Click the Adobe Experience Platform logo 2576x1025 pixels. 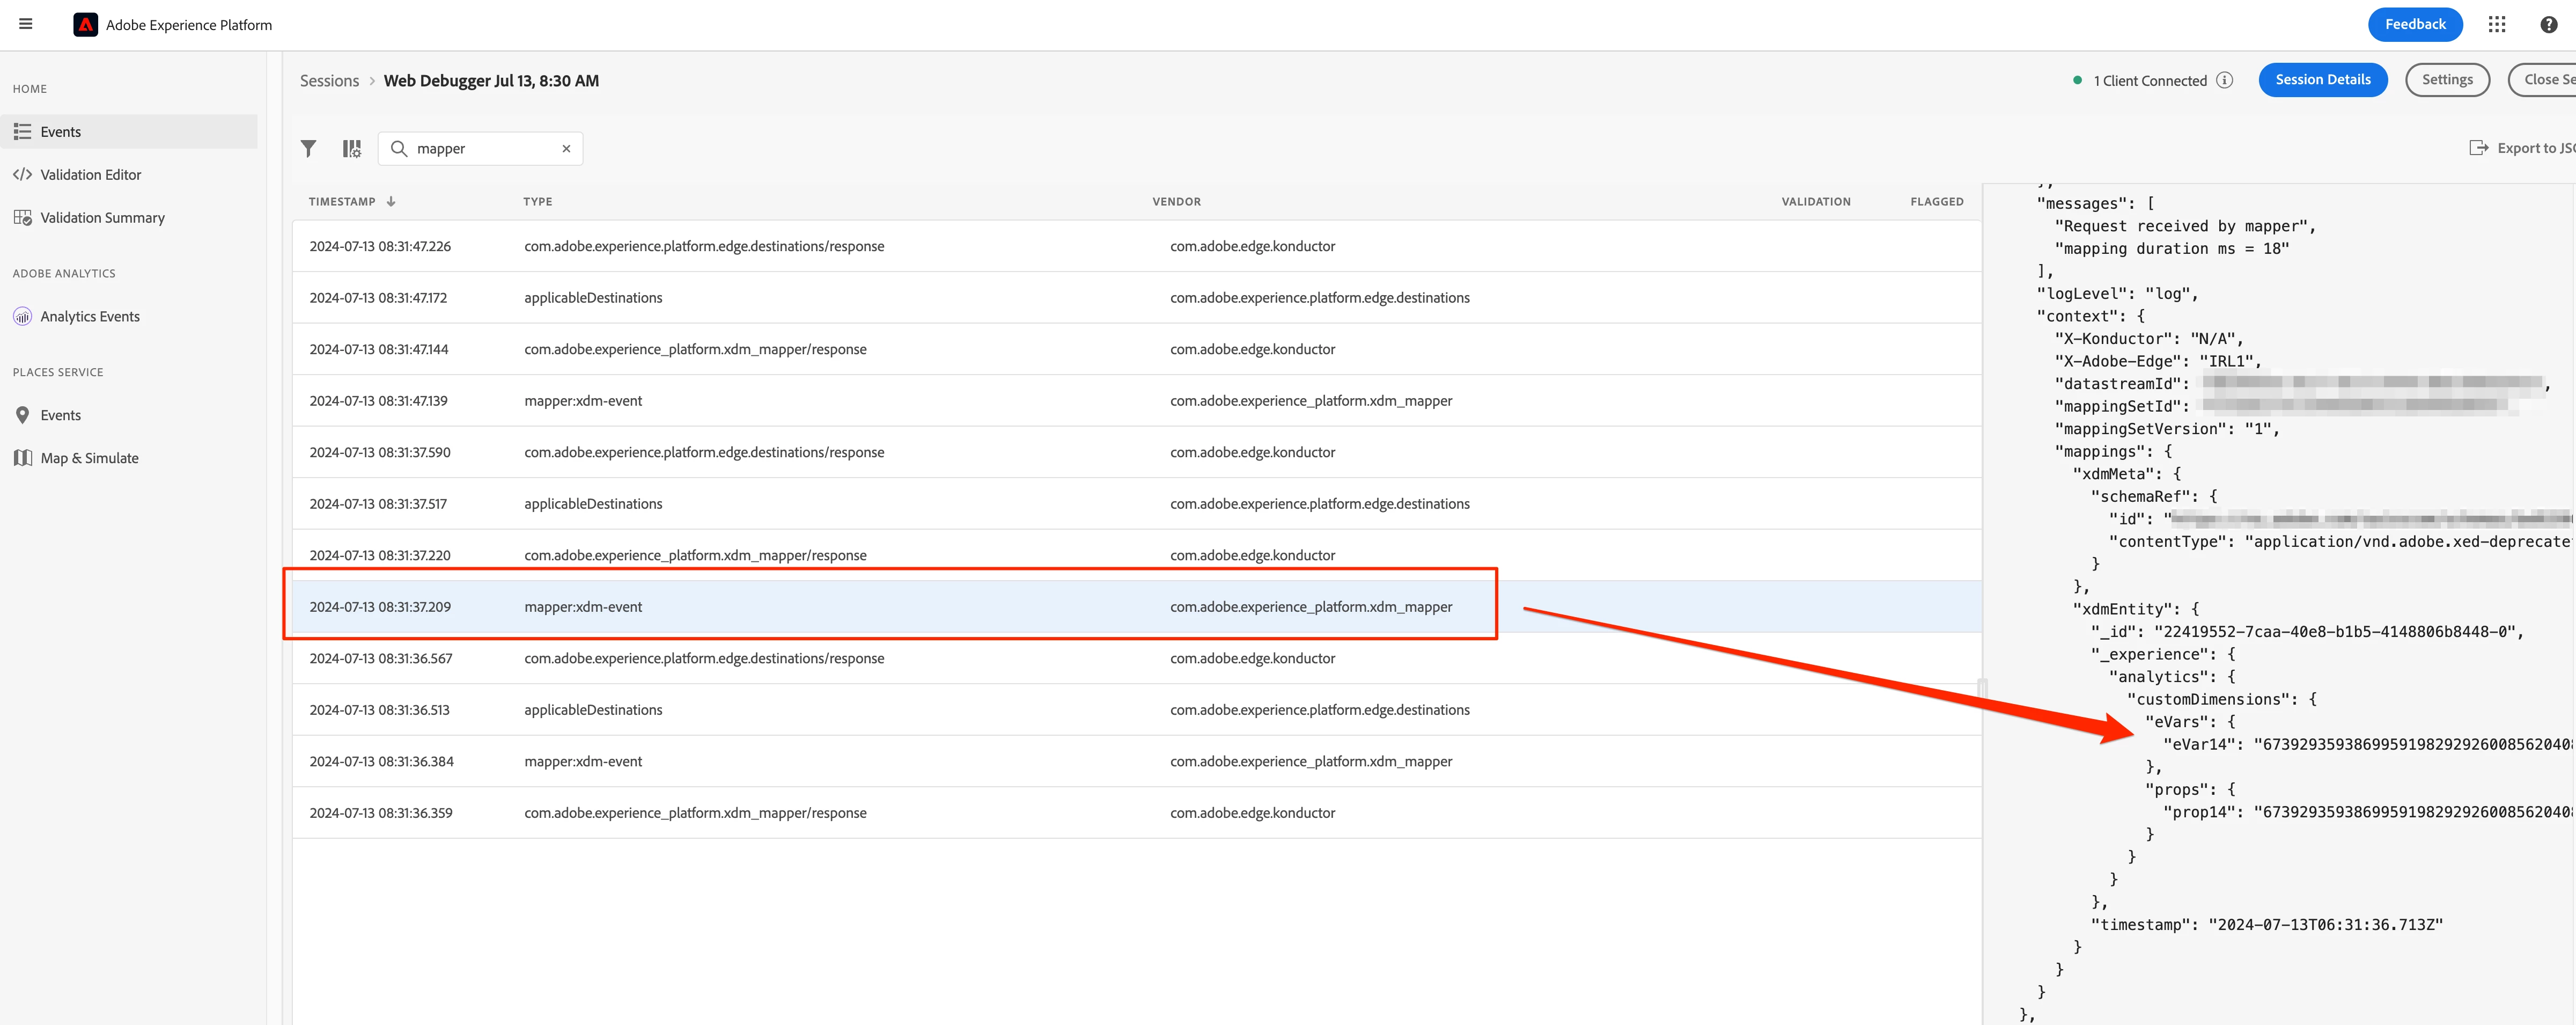[x=86, y=25]
